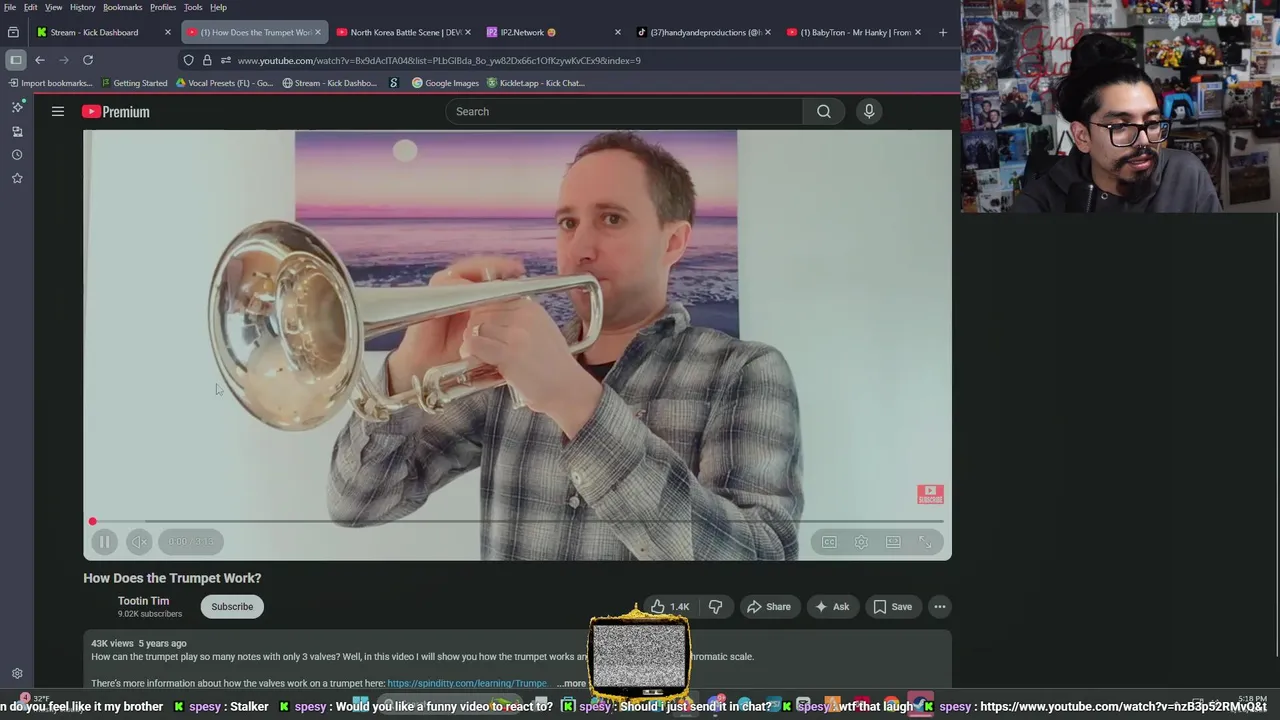
Task: Toggle the browser sidebar panel button
Action: tap(15, 60)
